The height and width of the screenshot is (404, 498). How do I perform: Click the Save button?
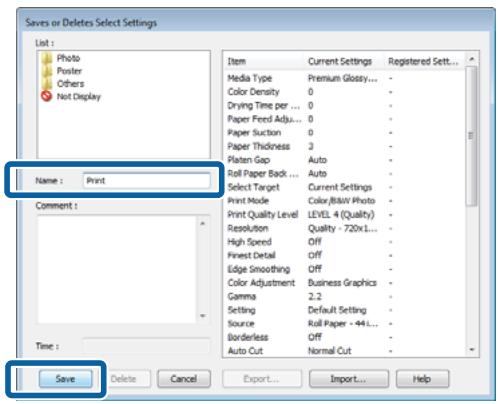click(65, 379)
